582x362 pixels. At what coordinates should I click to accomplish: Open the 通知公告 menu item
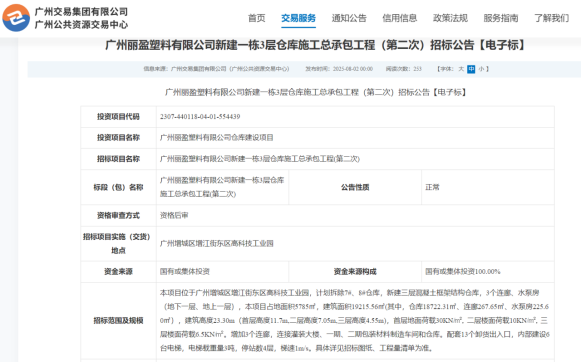click(349, 18)
